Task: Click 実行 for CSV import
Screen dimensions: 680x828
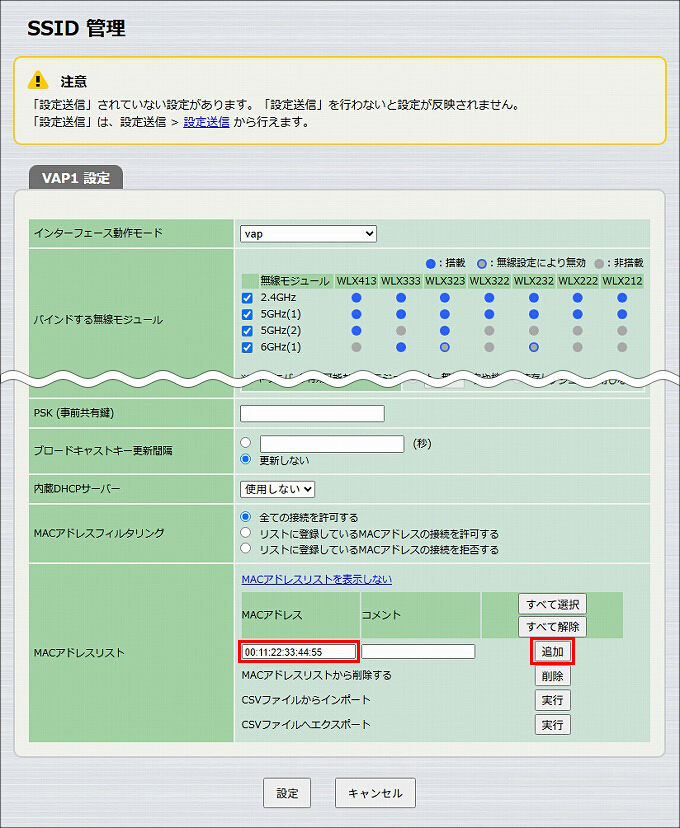Action: pos(552,700)
